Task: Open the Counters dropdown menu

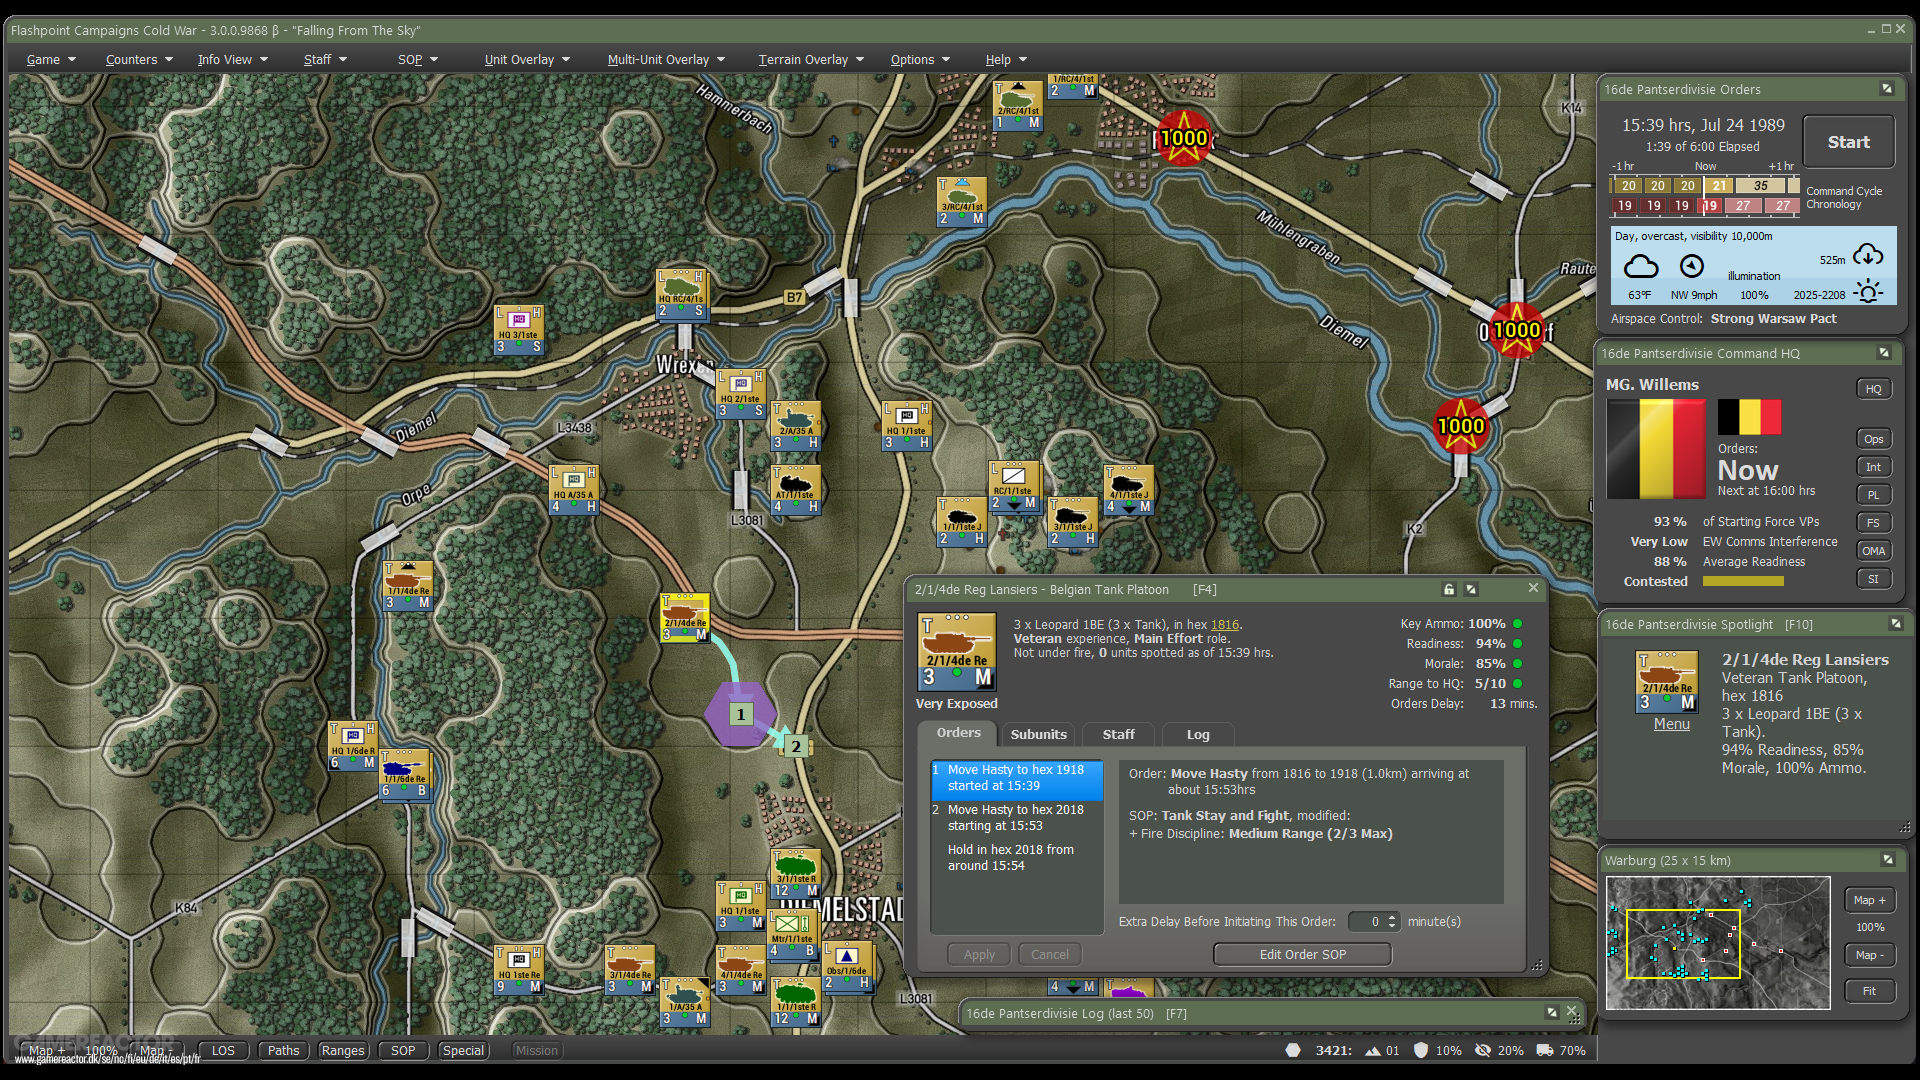Action: tap(139, 60)
